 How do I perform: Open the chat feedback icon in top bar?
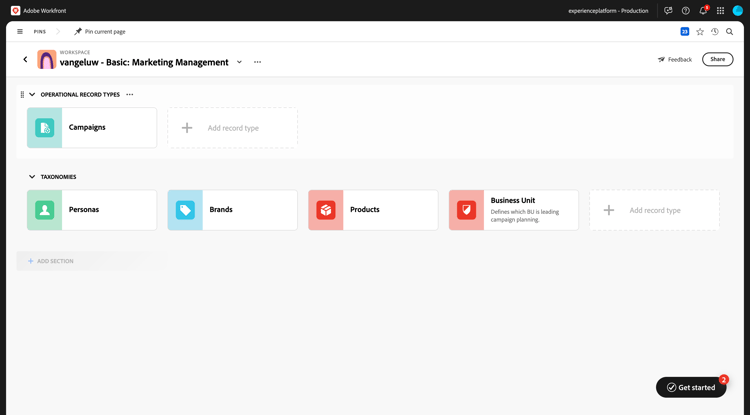click(668, 11)
